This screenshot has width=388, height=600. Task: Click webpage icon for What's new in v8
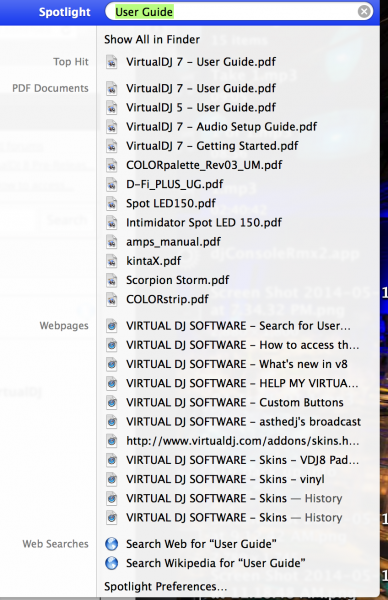[111, 364]
